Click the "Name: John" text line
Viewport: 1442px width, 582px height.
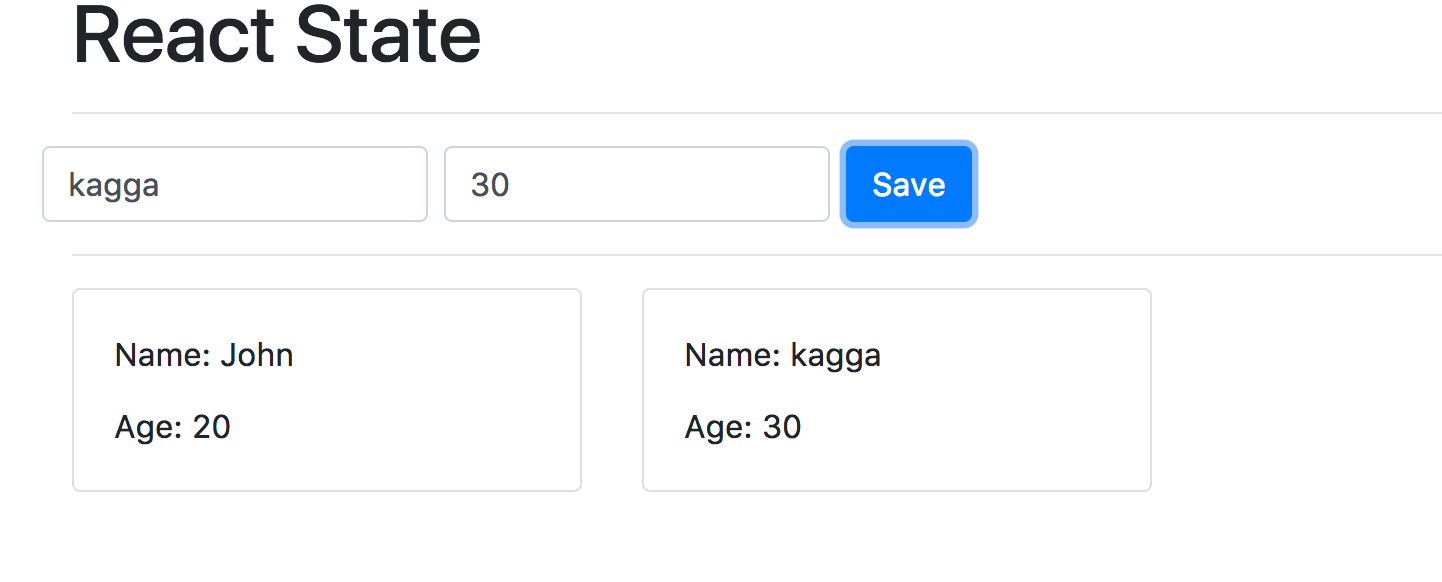click(x=204, y=355)
